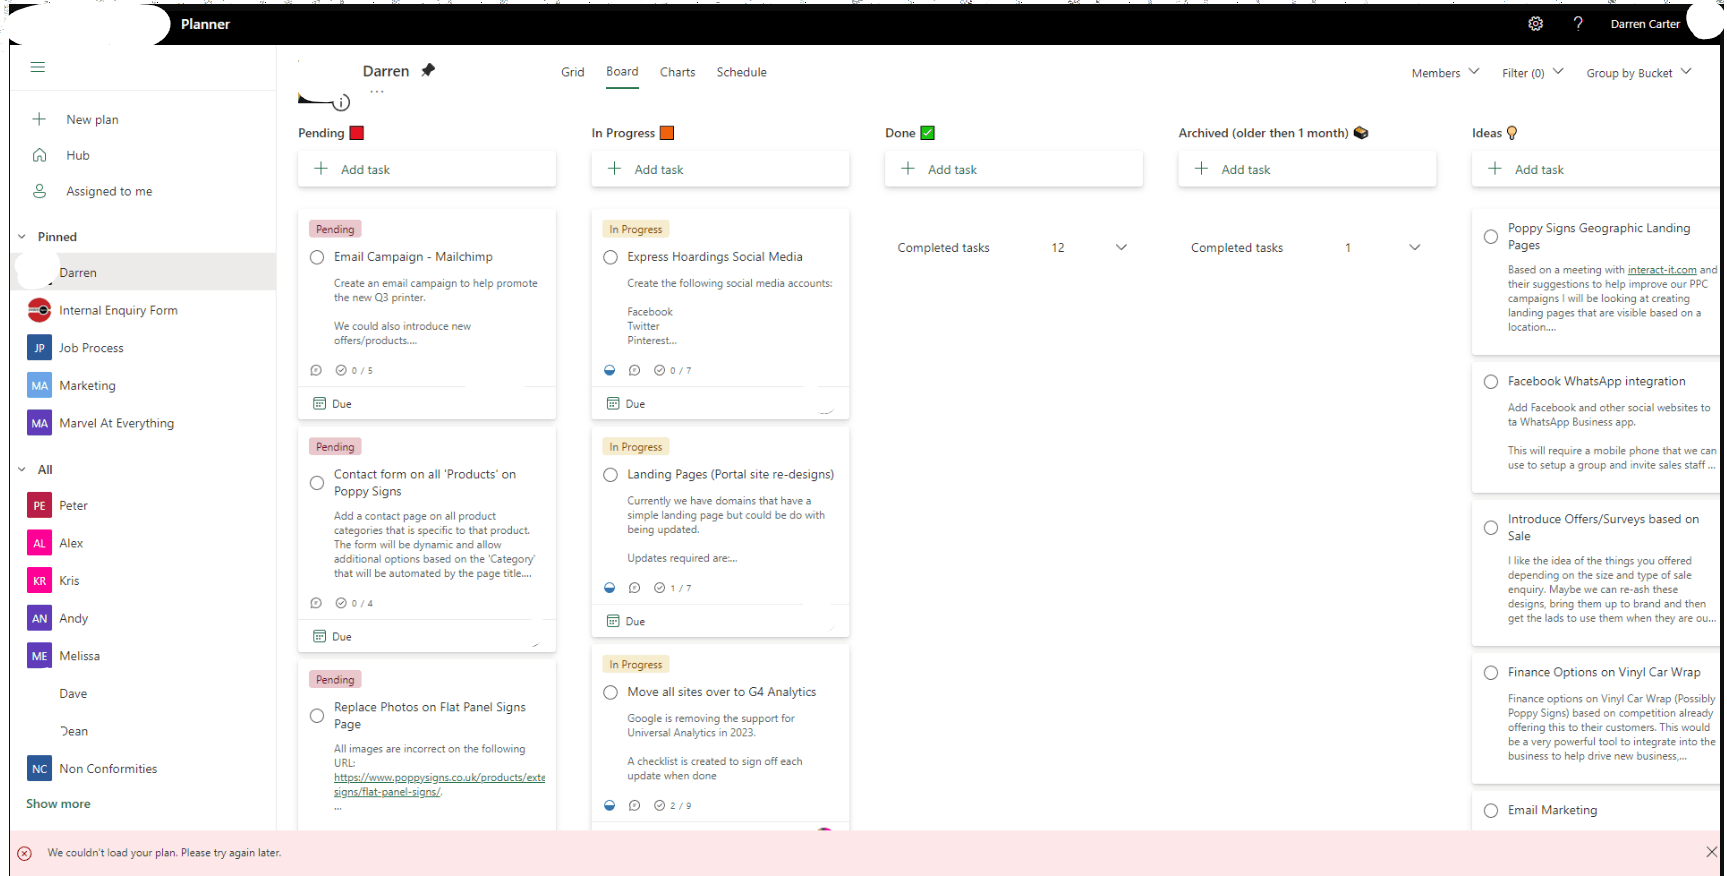This screenshot has height=876, width=1727.
Task: Mark Express Hoardings Social Media complete
Action: pyautogui.click(x=611, y=257)
